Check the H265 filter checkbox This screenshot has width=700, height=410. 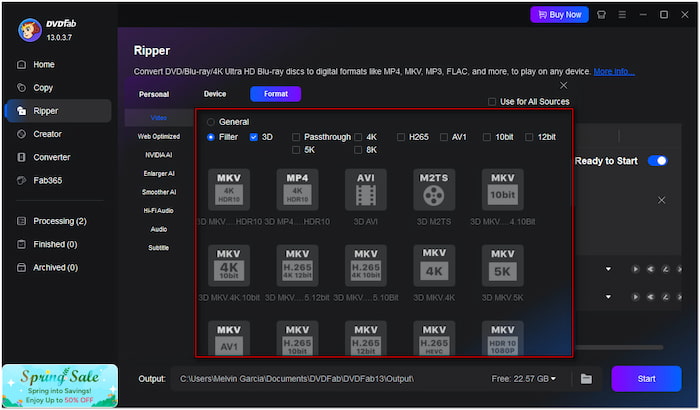click(400, 137)
